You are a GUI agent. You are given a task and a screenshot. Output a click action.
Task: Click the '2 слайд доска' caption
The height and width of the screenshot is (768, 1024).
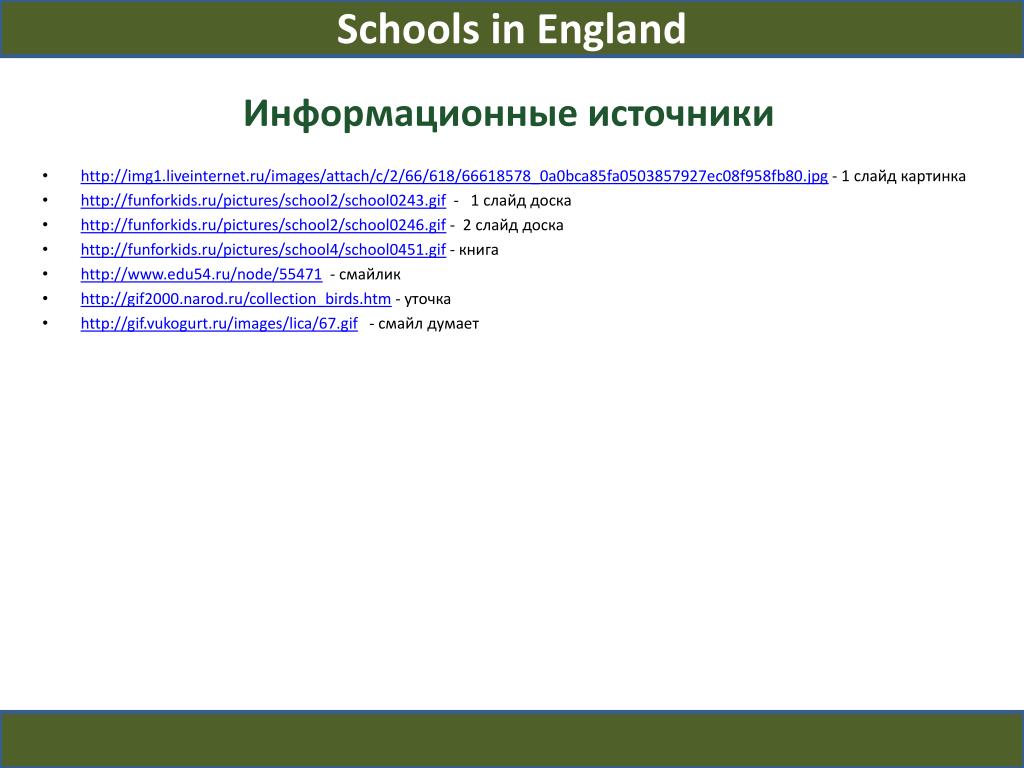coord(513,225)
